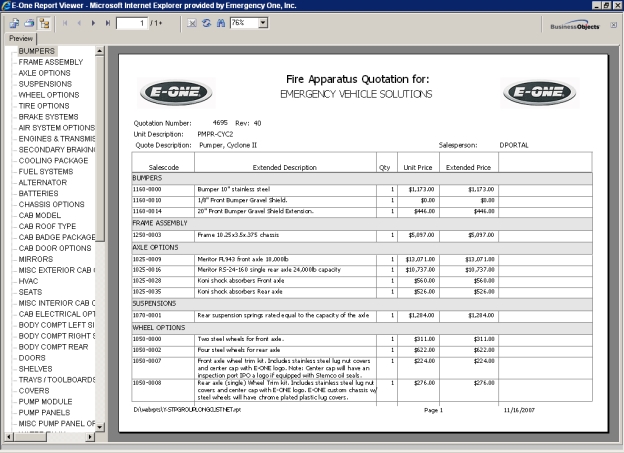
Task: Click the page number input field
Action: [x=132, y=23]
